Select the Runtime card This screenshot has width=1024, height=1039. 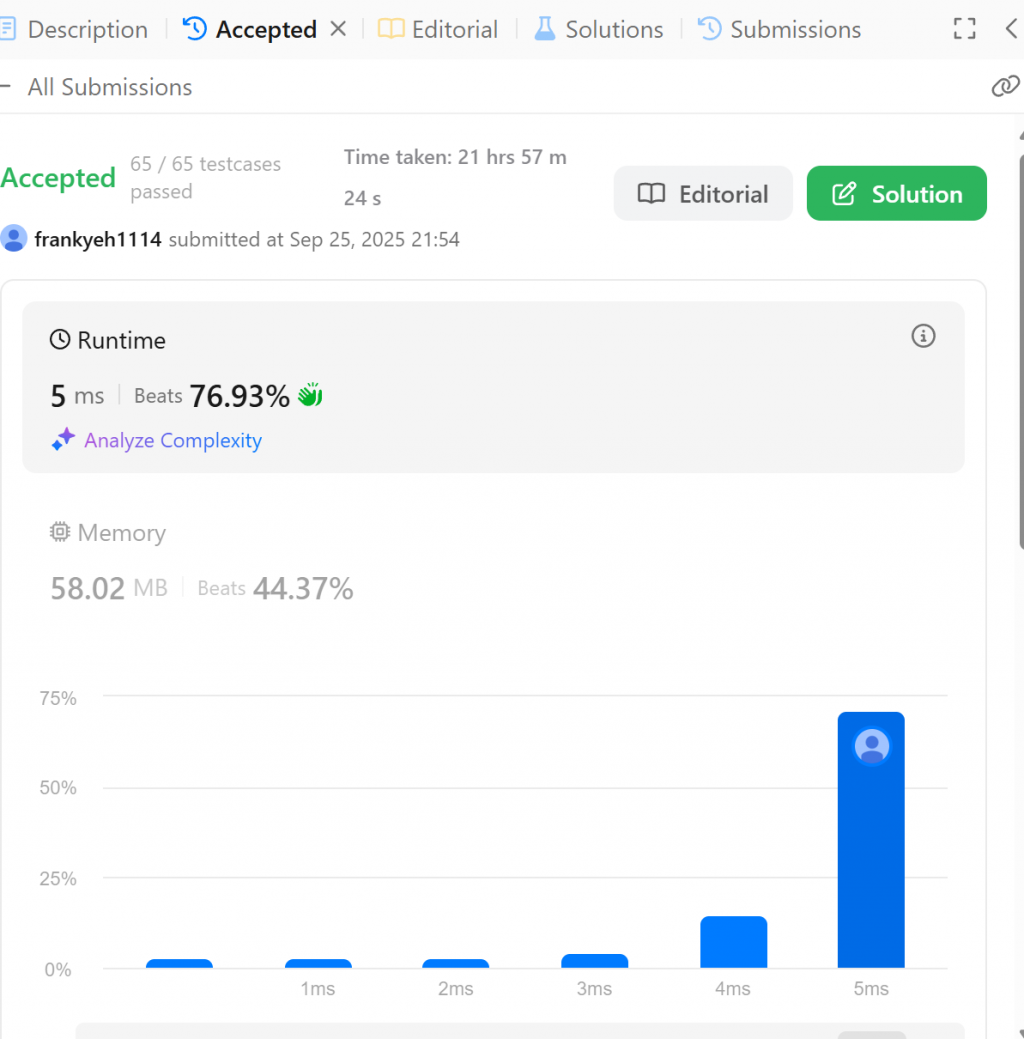pyautogui.click(x=493, y=387)
